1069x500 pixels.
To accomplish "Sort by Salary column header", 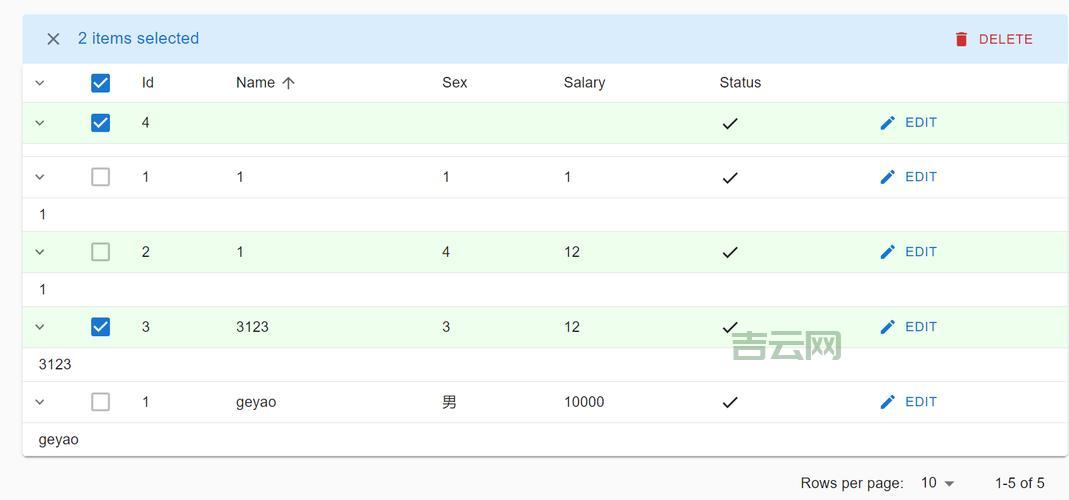I will point(584,83).
